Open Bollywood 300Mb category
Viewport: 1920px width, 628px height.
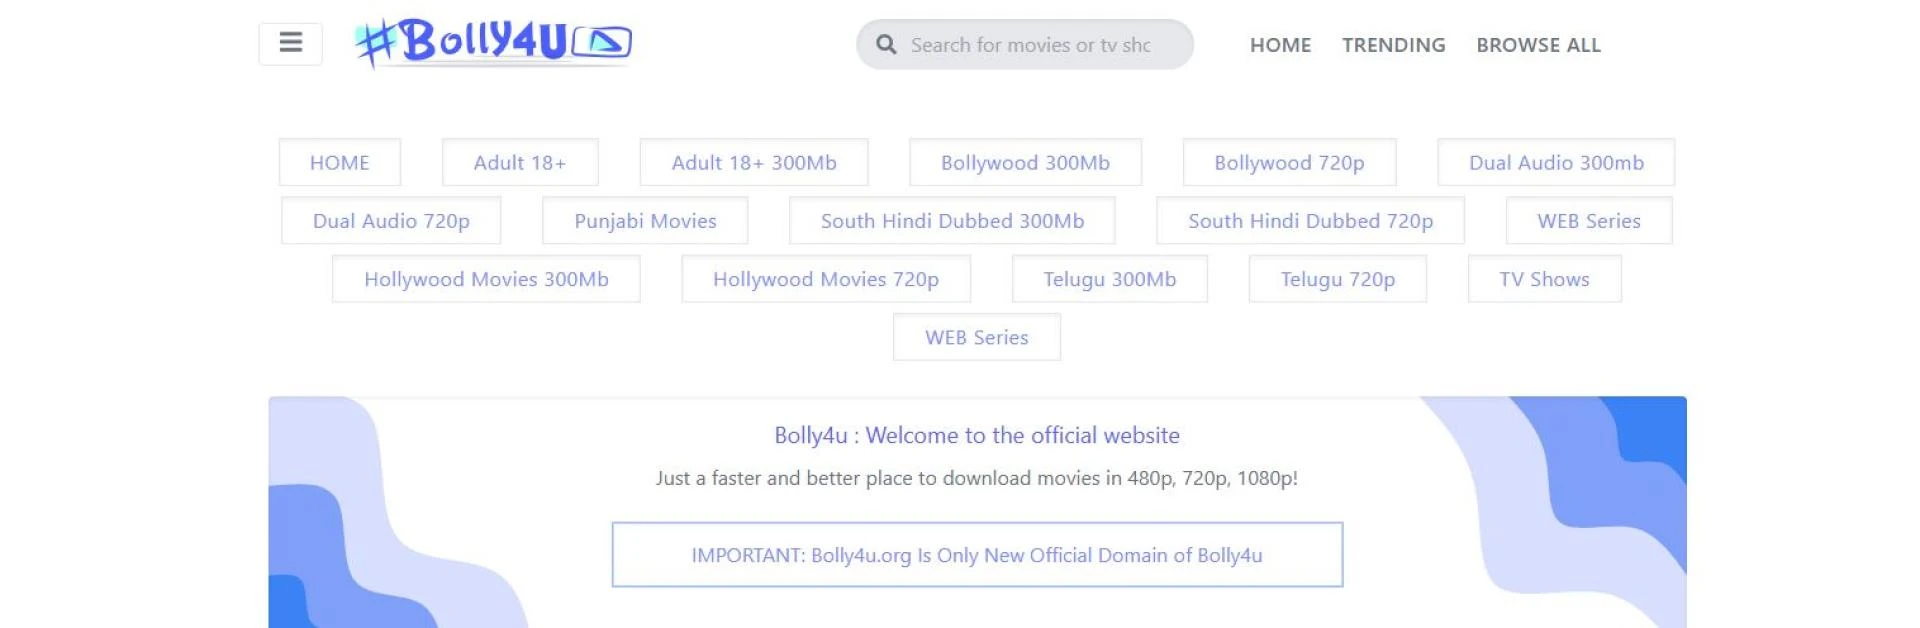(x=1025, y=162)
